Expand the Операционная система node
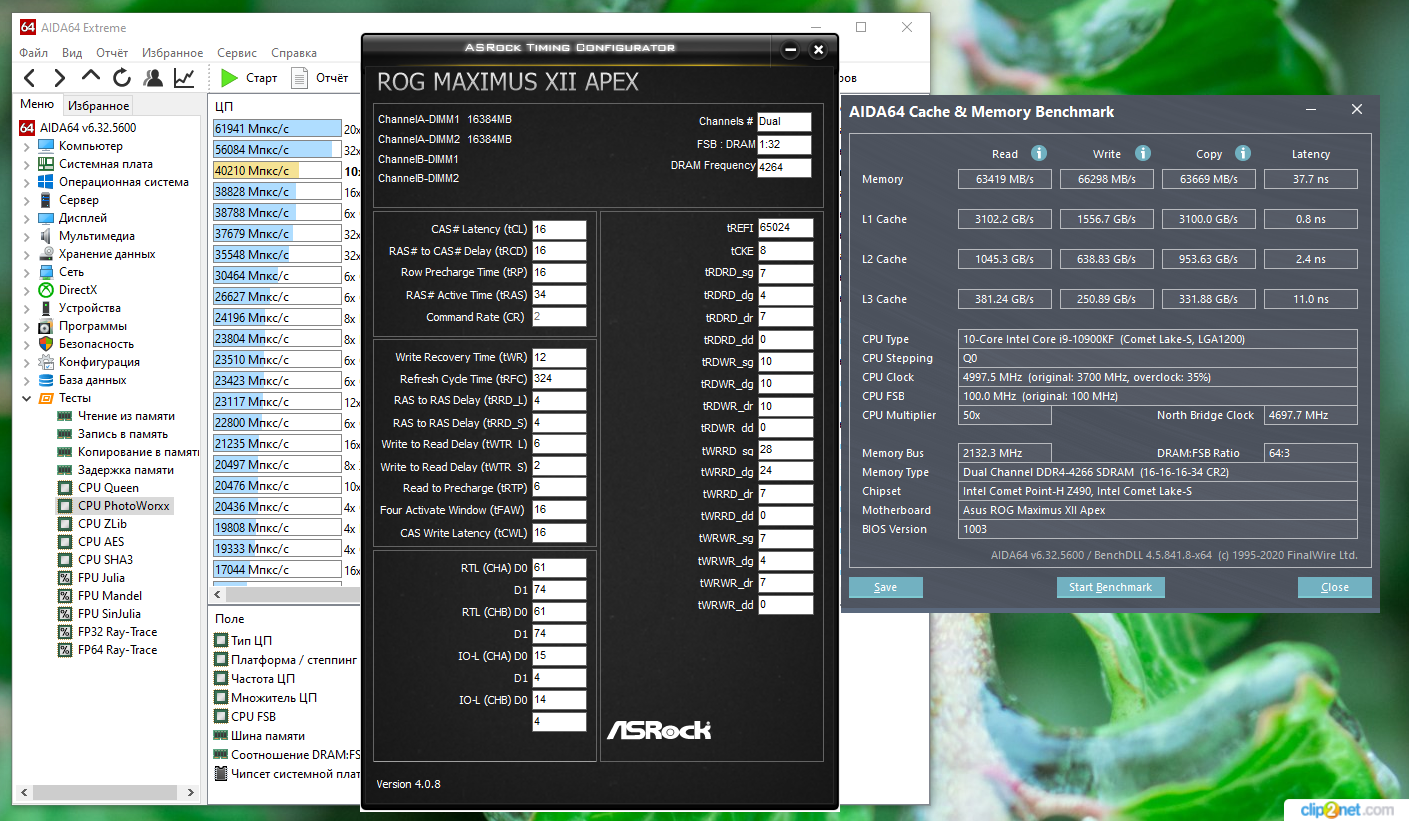The width and height of the screenshot is (1409, 821). 27,182
